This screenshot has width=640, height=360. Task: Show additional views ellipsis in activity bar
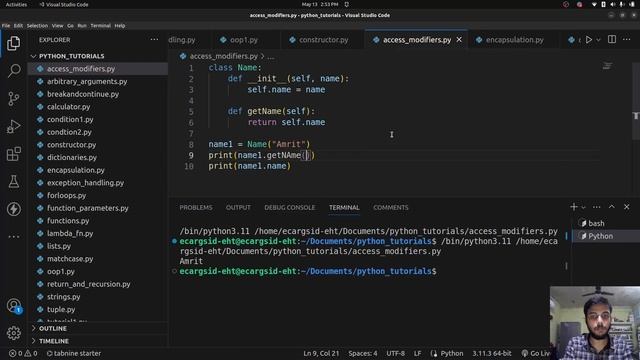[13, 236]
